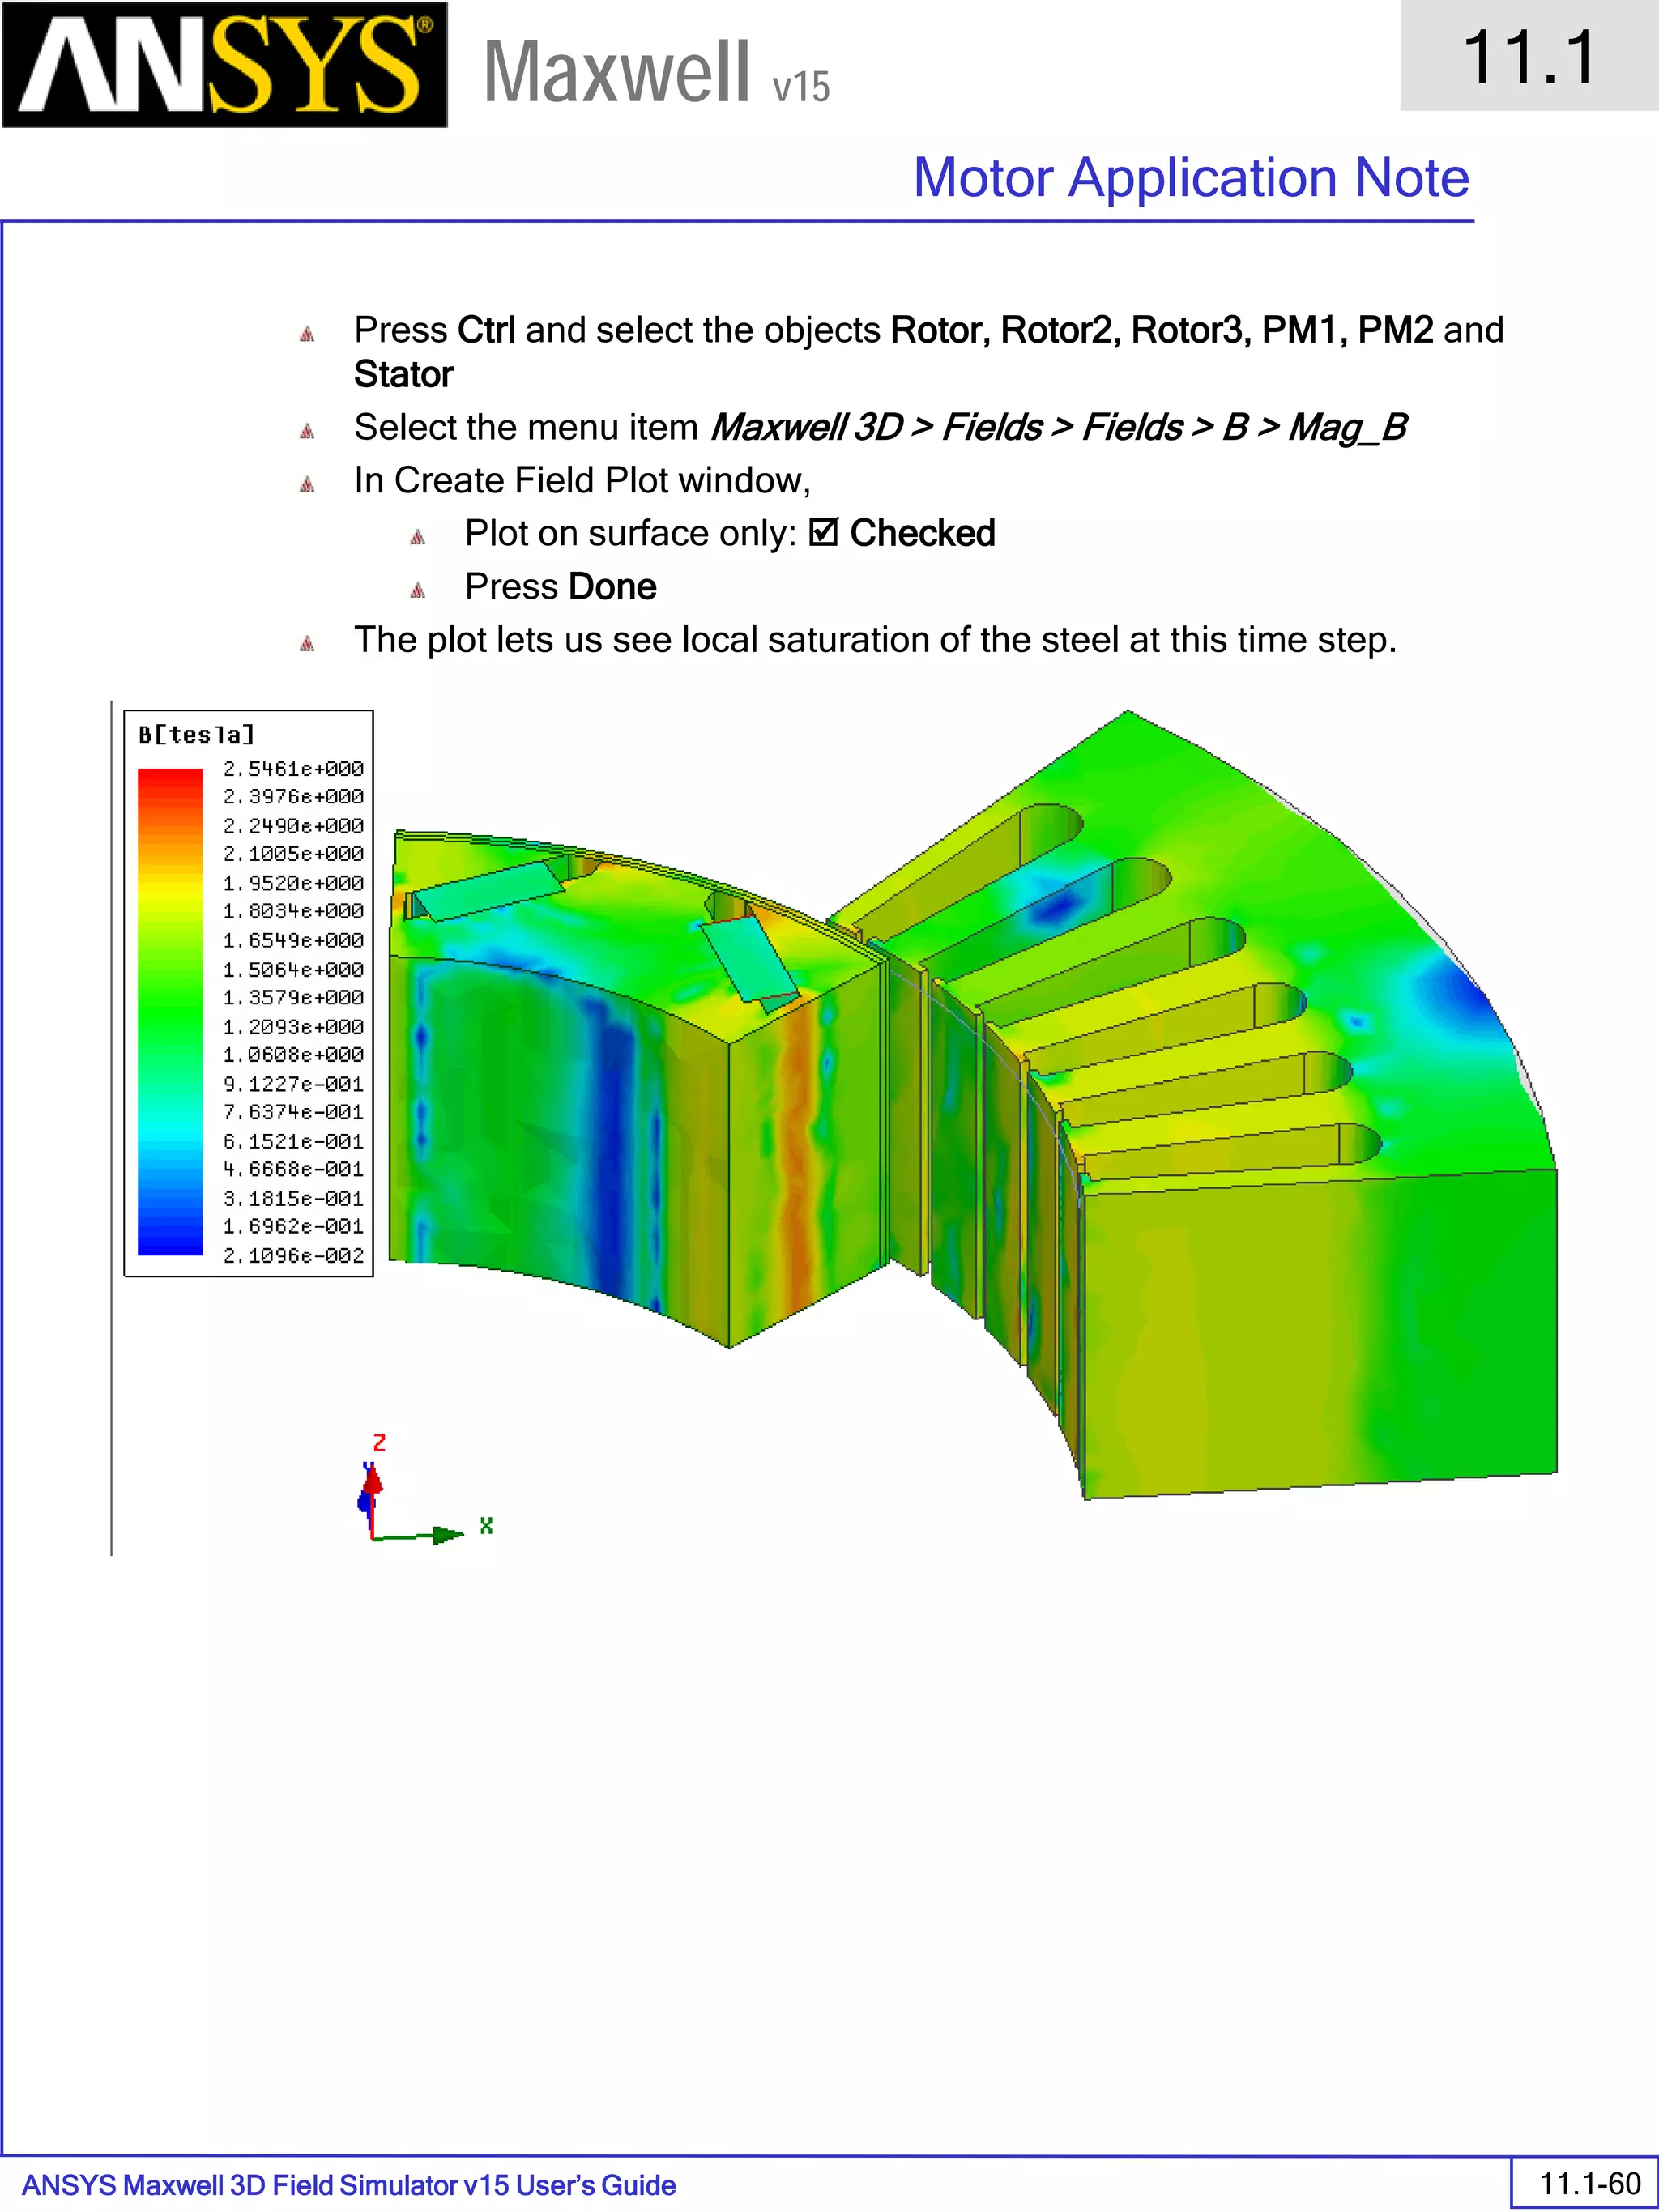The width and height of the screenshot is (1659, 2212).
Task: Click the 'Rotor, Rotor2, Rotor3, PM1, PM2' text
Action: 1162,330
